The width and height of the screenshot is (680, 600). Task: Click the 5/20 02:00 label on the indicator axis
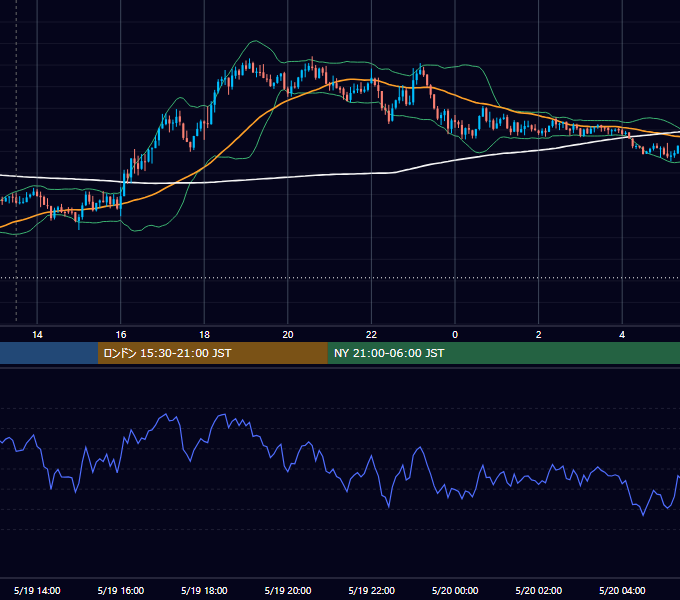point(539,590)
